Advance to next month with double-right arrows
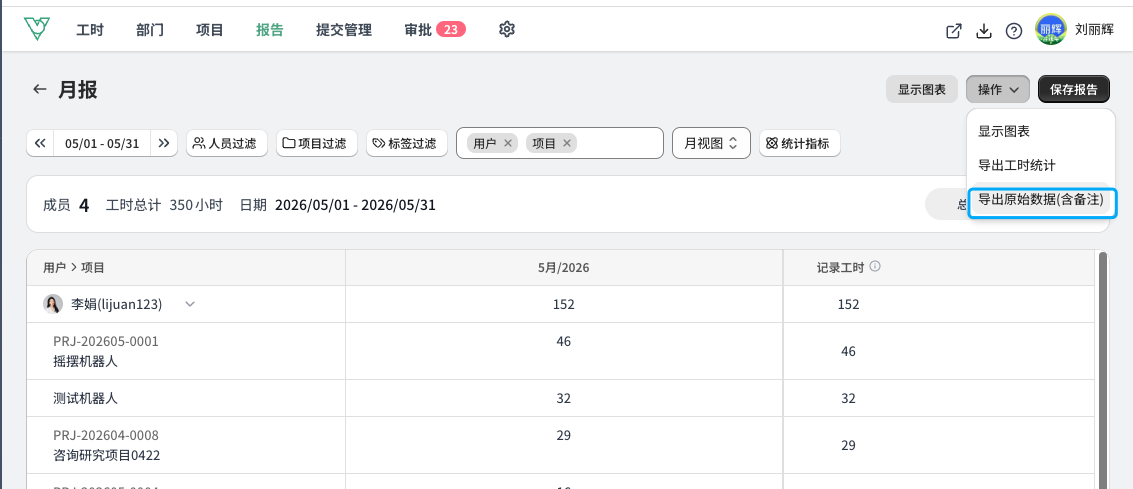1133x489 pixels. [164, 143]
